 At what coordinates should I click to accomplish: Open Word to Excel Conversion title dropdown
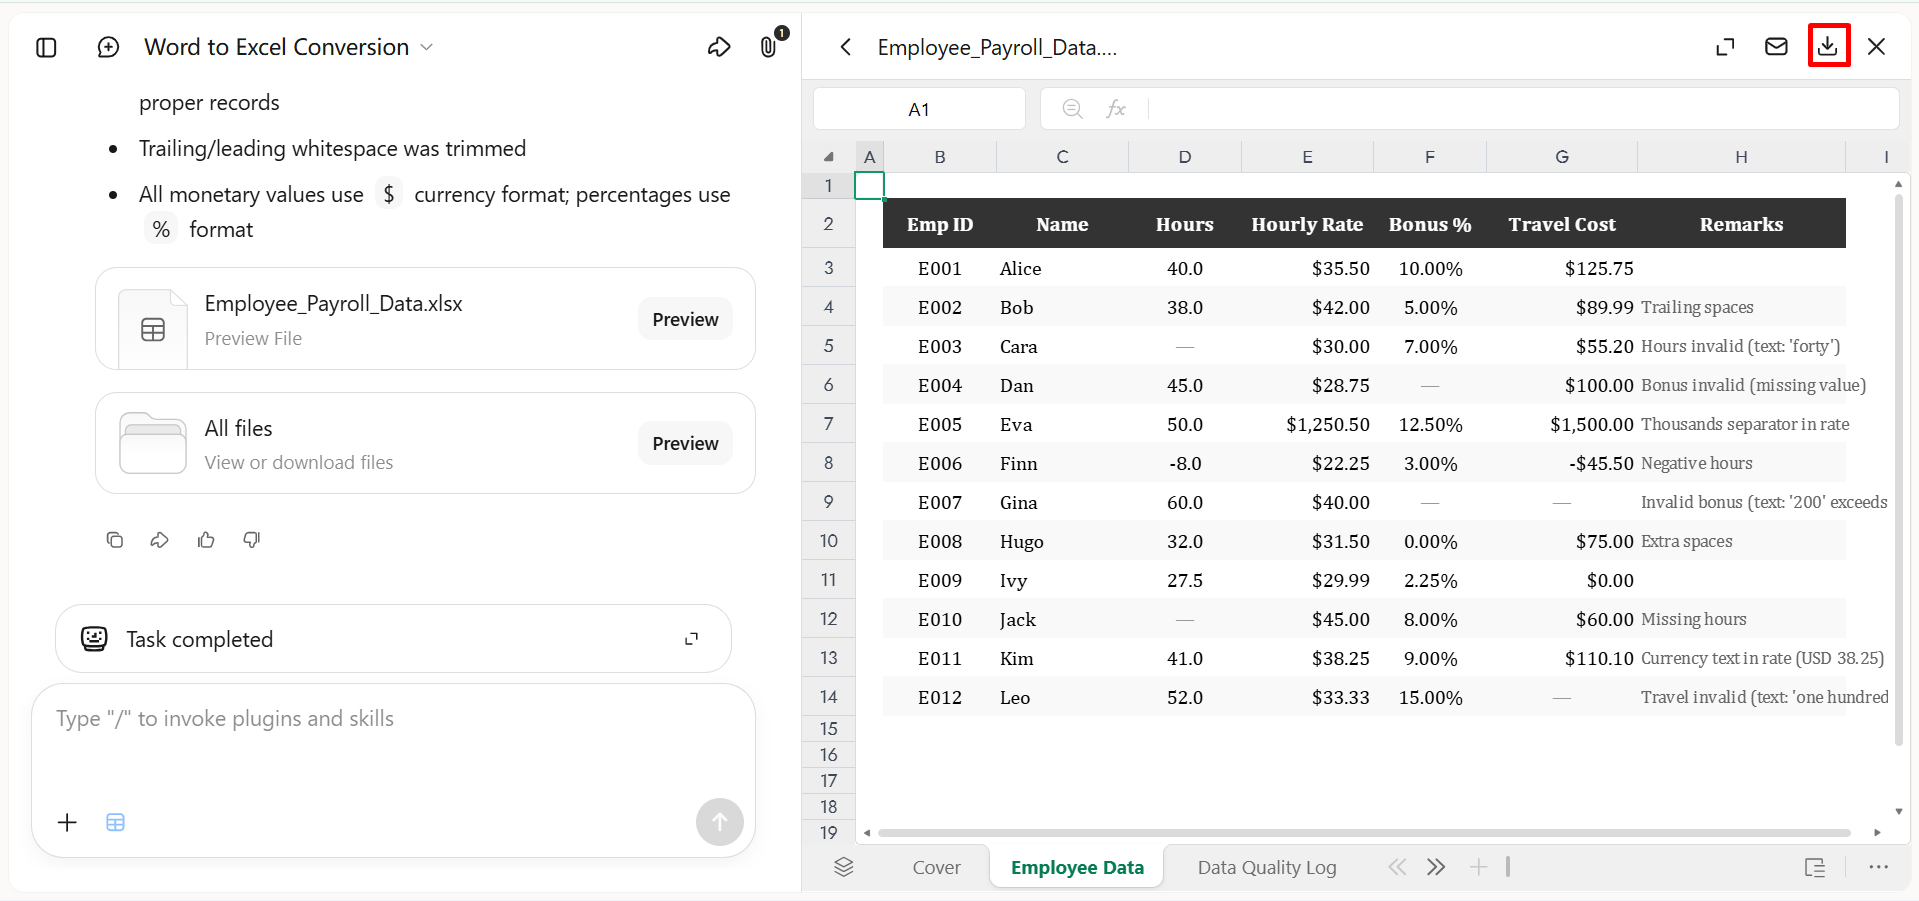[427, 47]
